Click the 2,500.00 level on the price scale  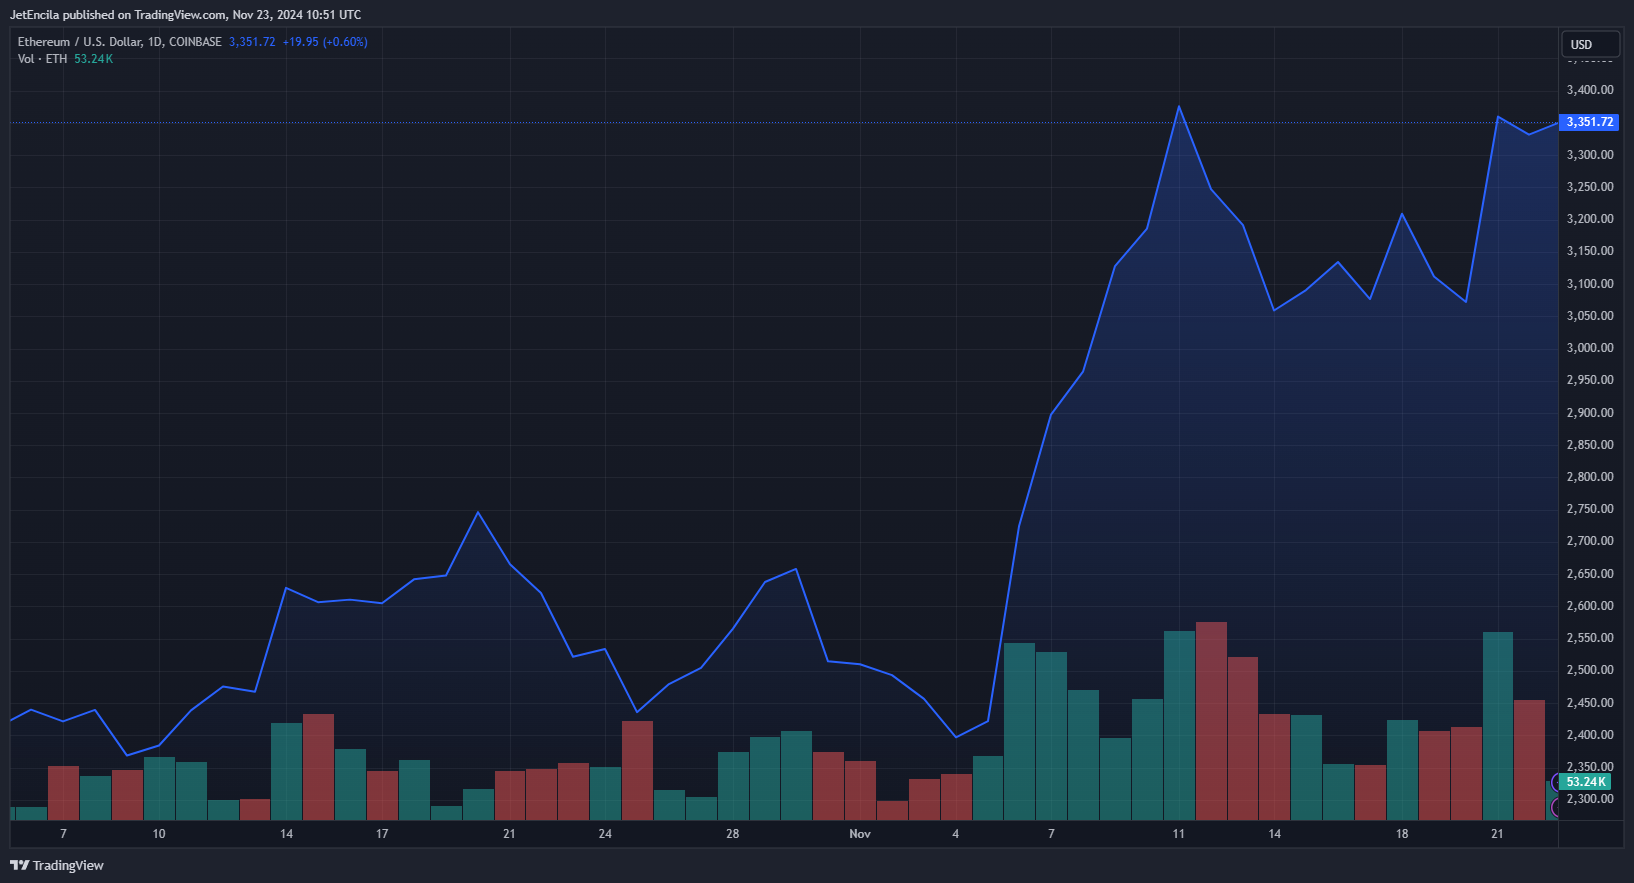pos(1589,670)
